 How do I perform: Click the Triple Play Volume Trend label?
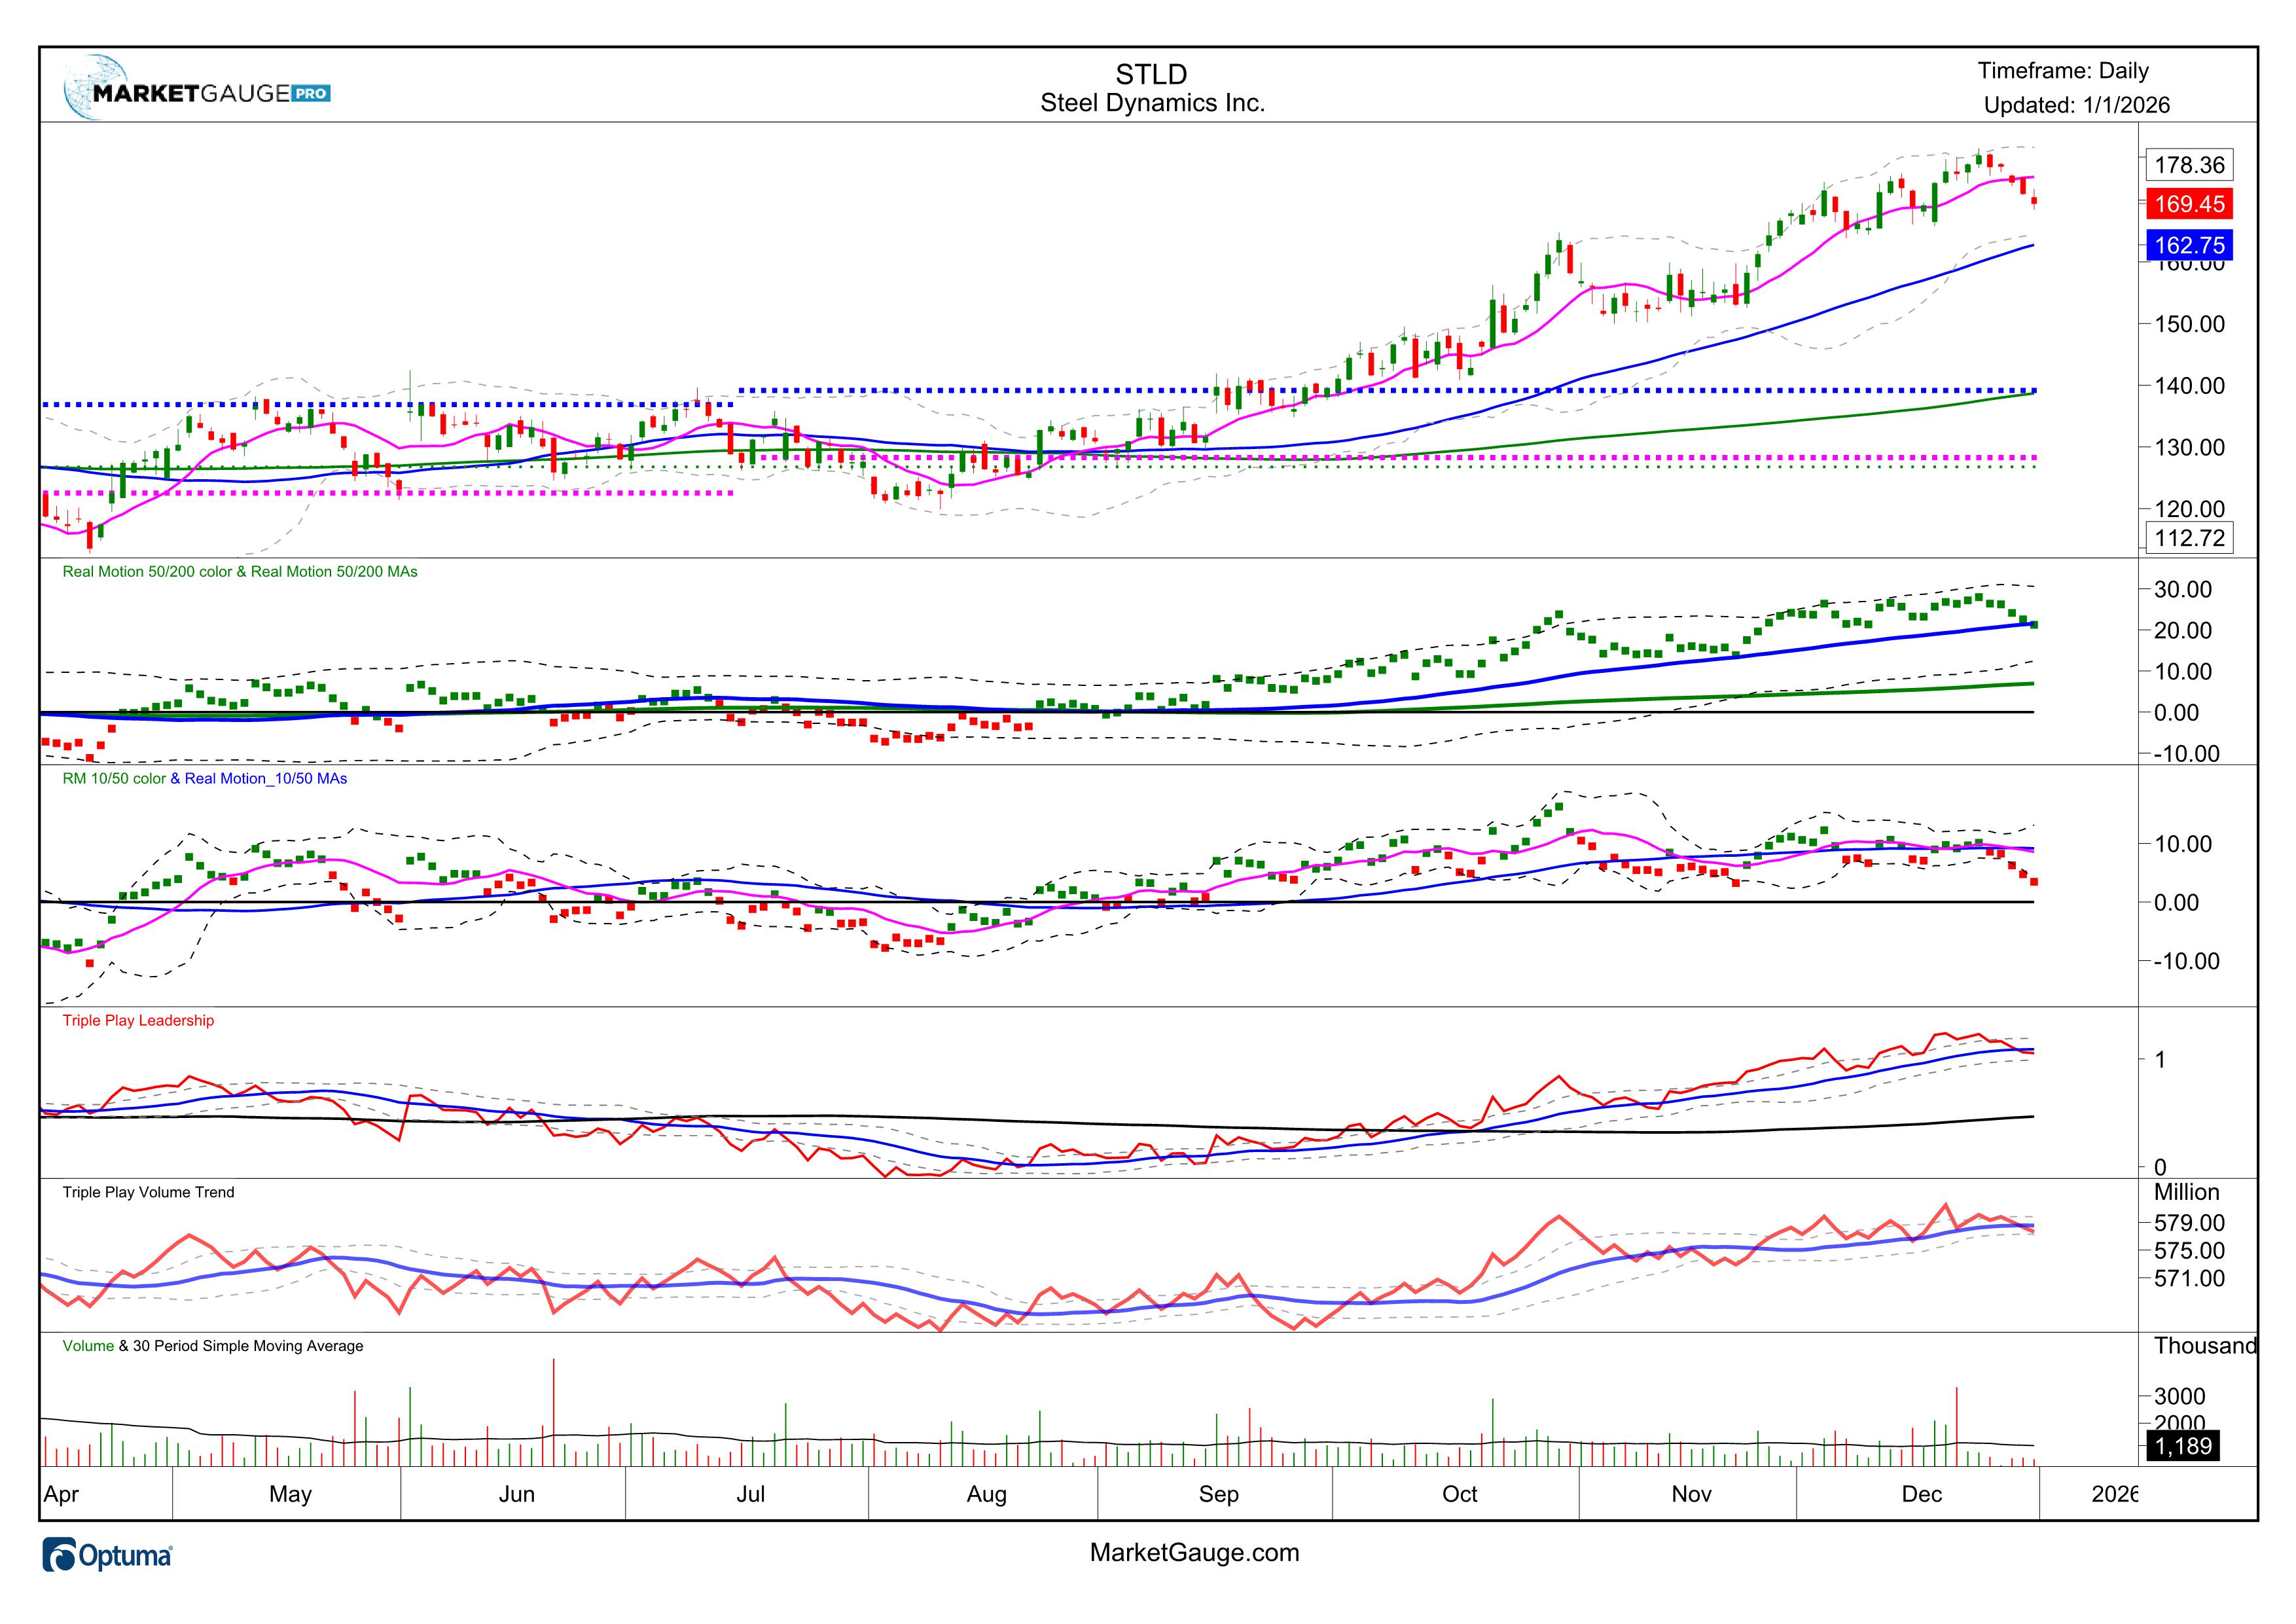(x=148, y=1192)
